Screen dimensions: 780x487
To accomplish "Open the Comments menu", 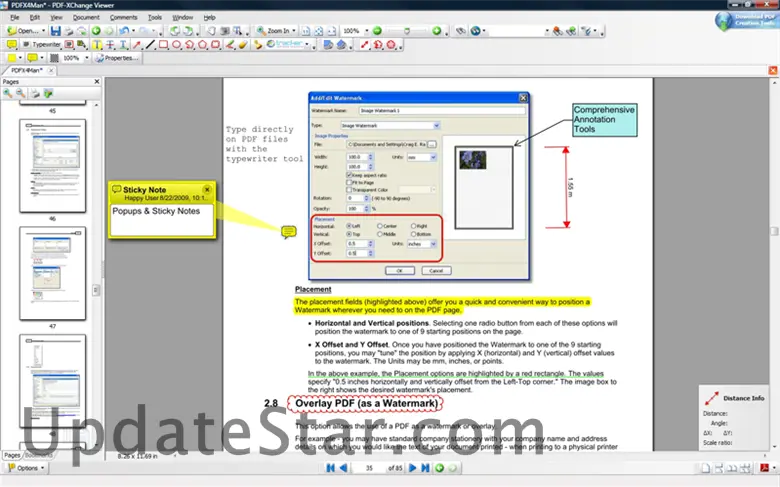I will pos(123,17).
